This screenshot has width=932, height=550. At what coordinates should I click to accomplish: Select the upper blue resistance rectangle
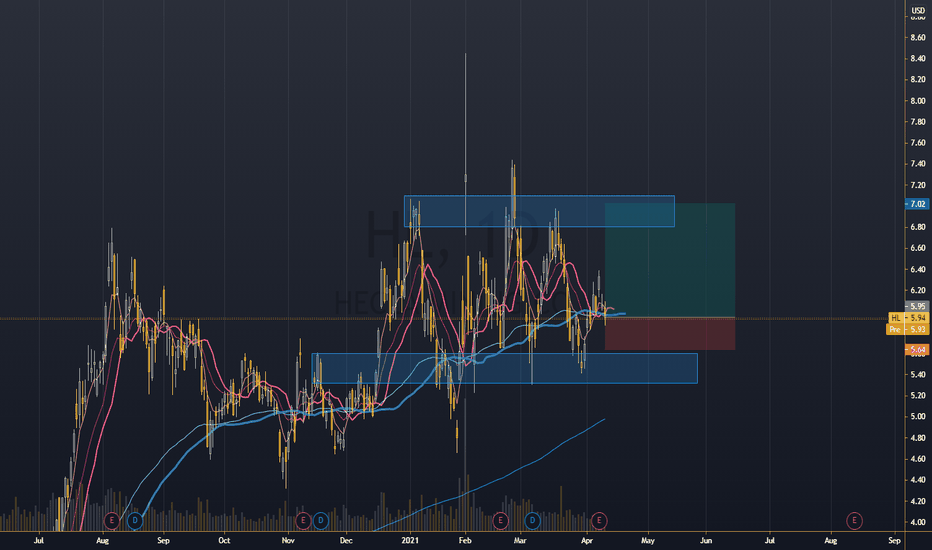coord(539,211)
